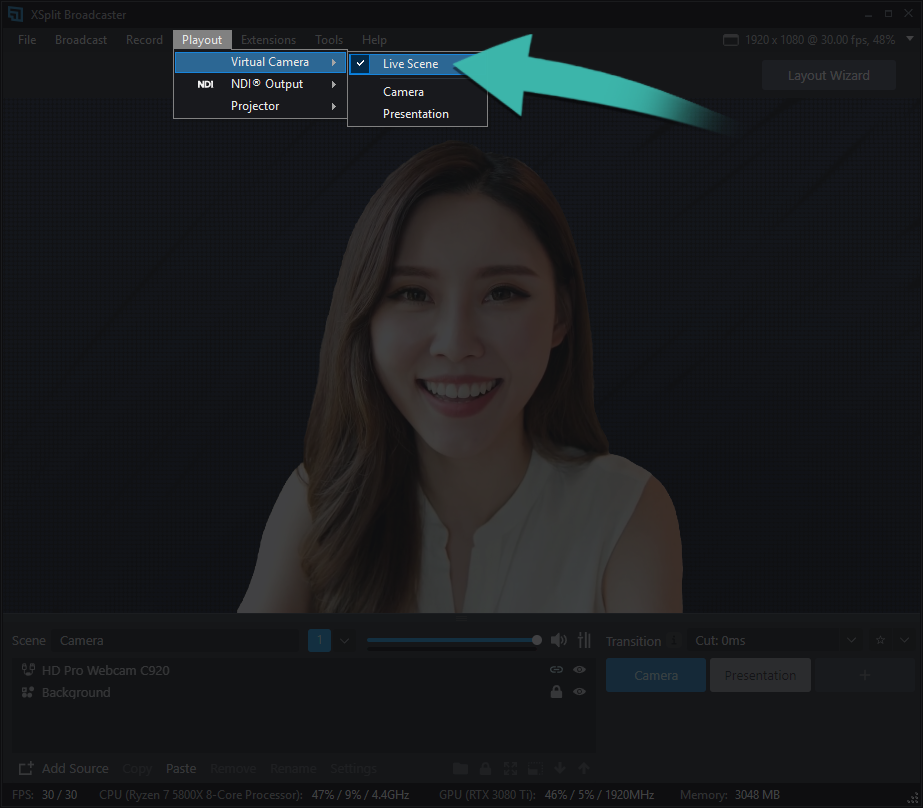Hide the HD Pro Webcam C920 source
This screenshot has width=923, height=808.
tap(579, 669)
